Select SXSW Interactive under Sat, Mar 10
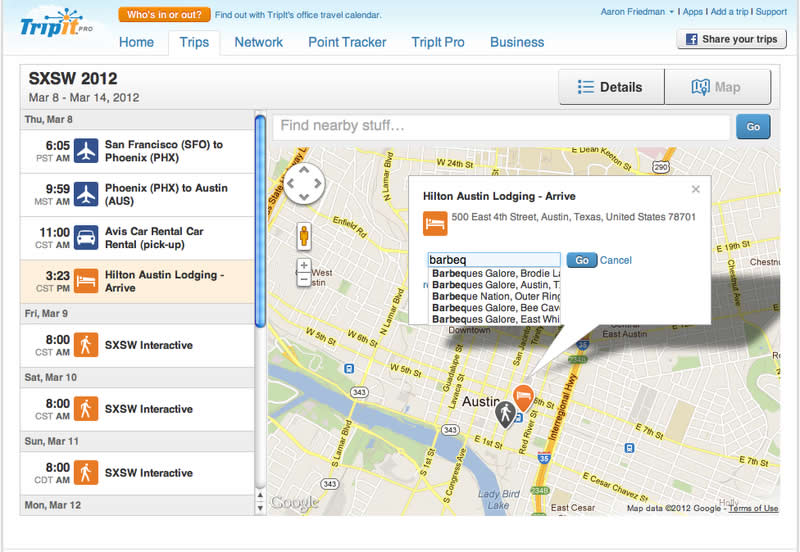The width and height of the screenshot is (800, 552). [x=137, y=409]
